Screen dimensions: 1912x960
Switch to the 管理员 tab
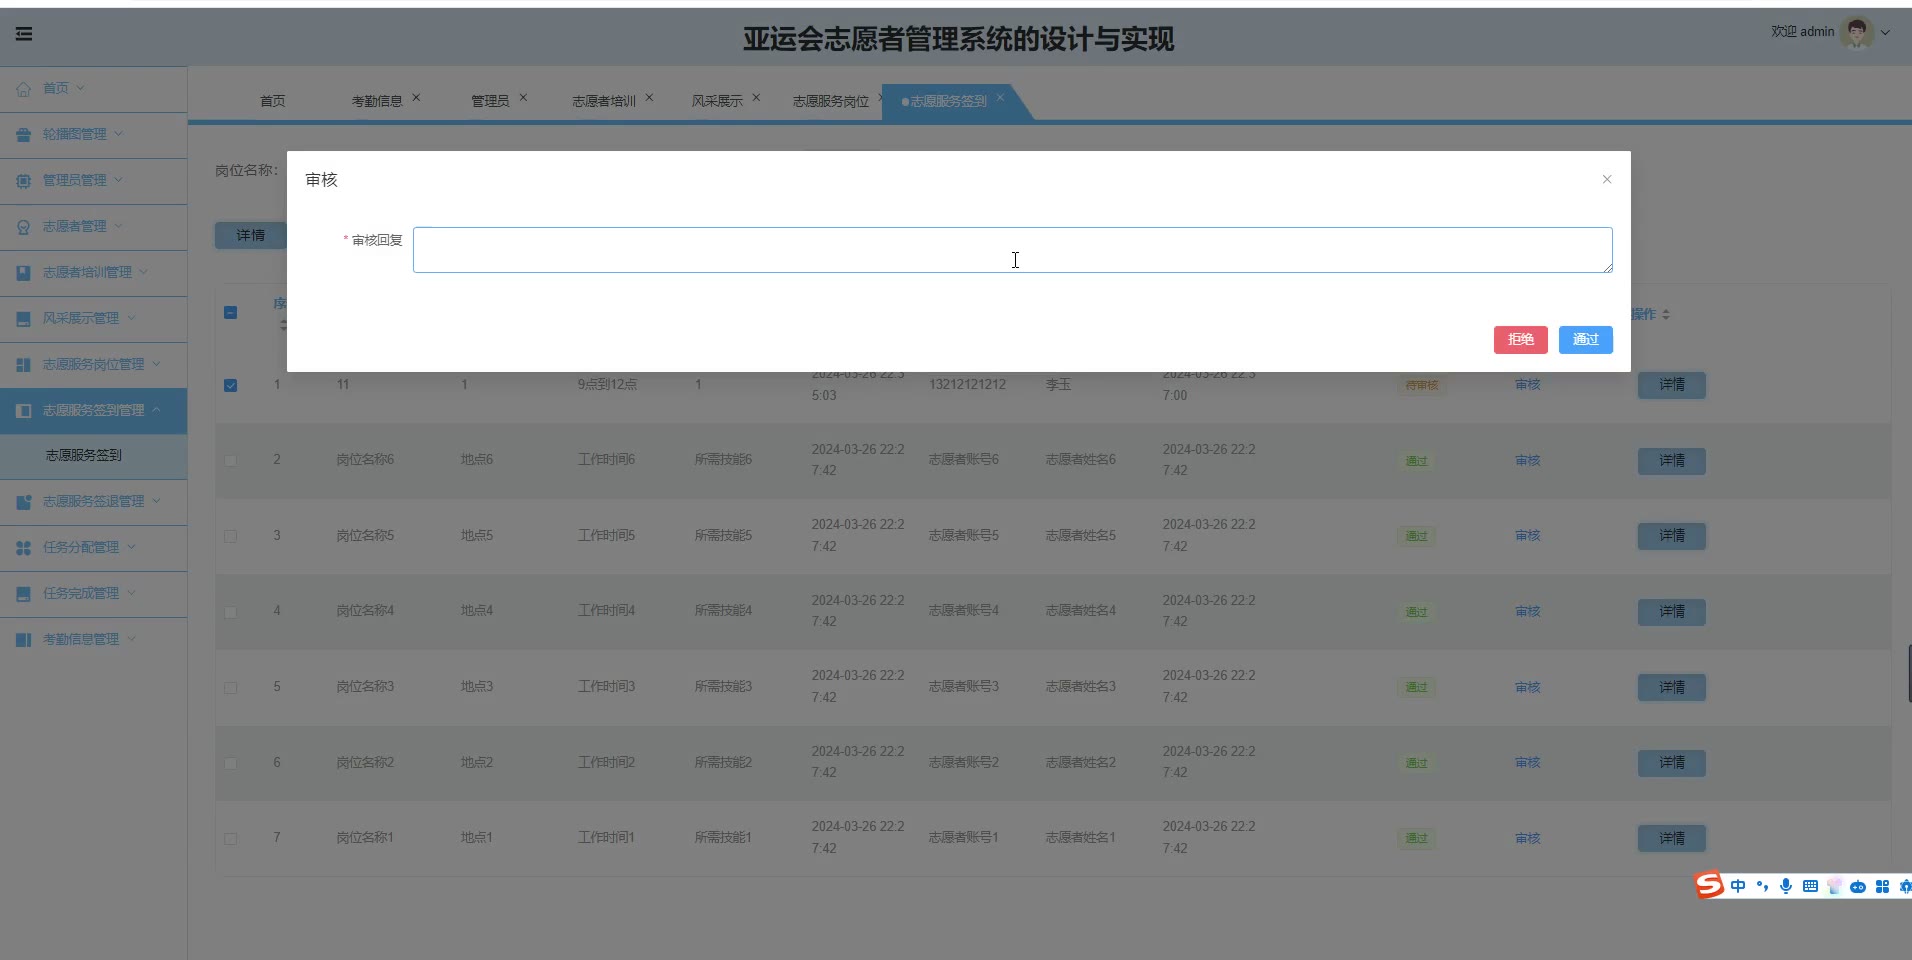pos(490,101)
